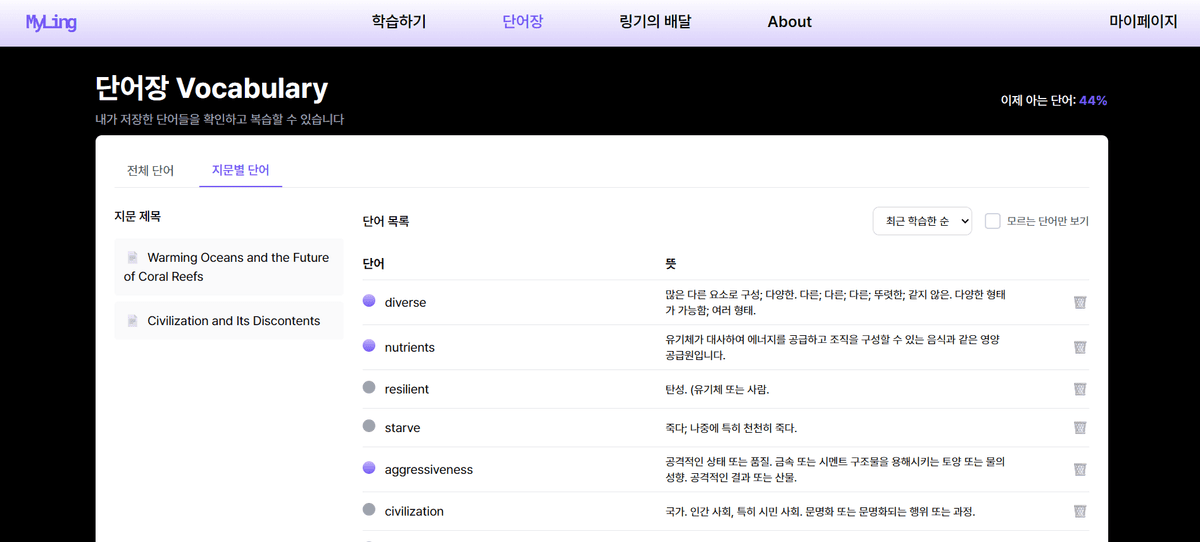1200x542 pixels.
Task: Open the 'About' page link
Action: [789, 22]
